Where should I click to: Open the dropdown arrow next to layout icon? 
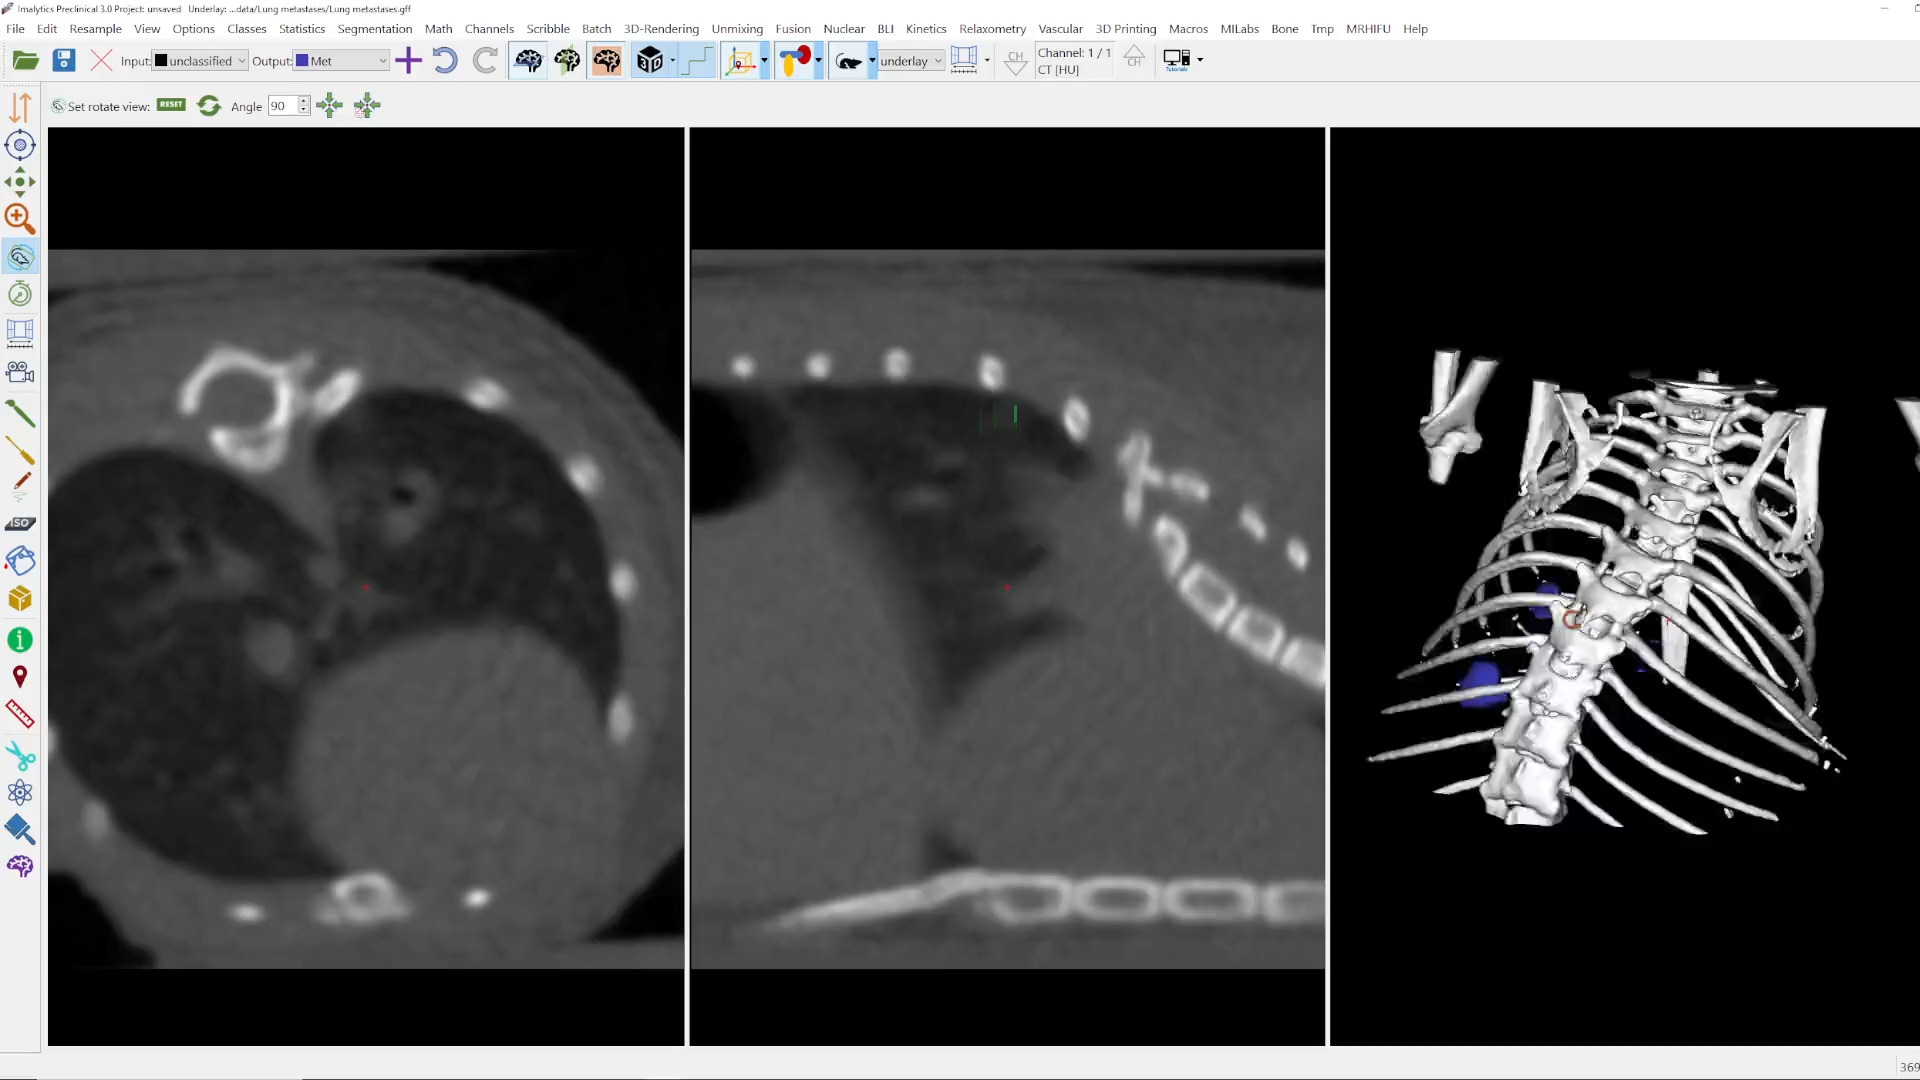(x=987, y=61)
